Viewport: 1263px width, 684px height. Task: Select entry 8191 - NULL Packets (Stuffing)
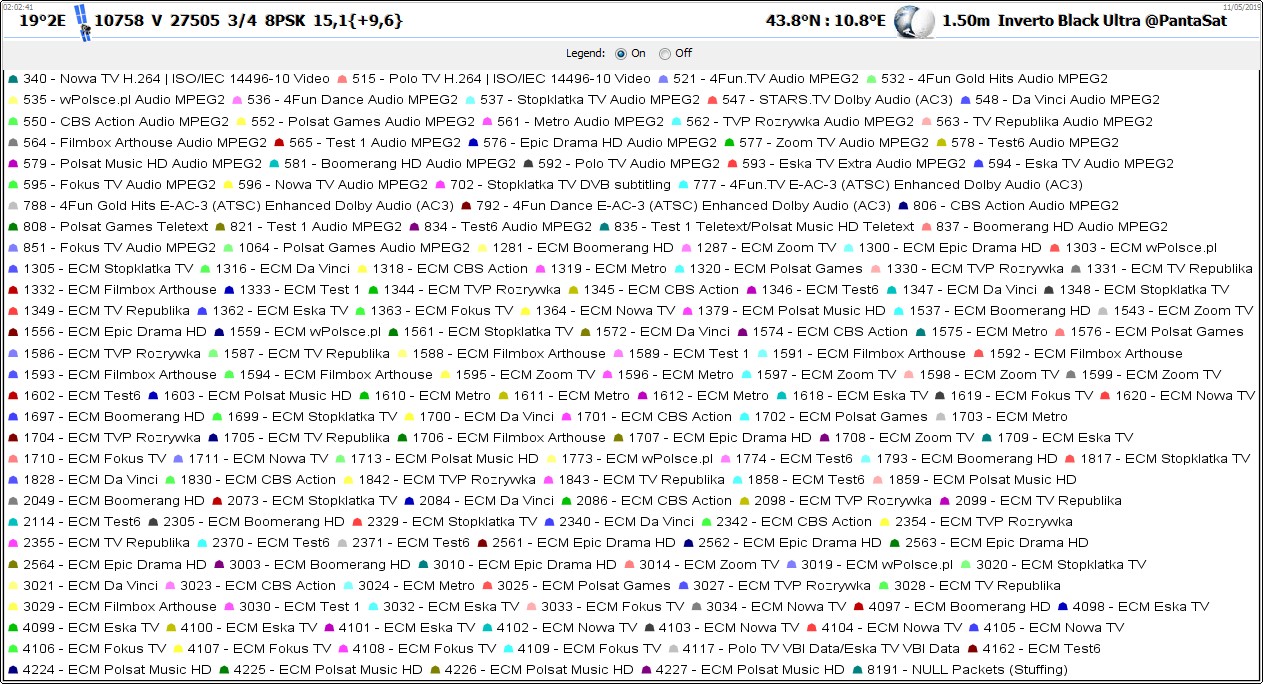tap(967, 670)
